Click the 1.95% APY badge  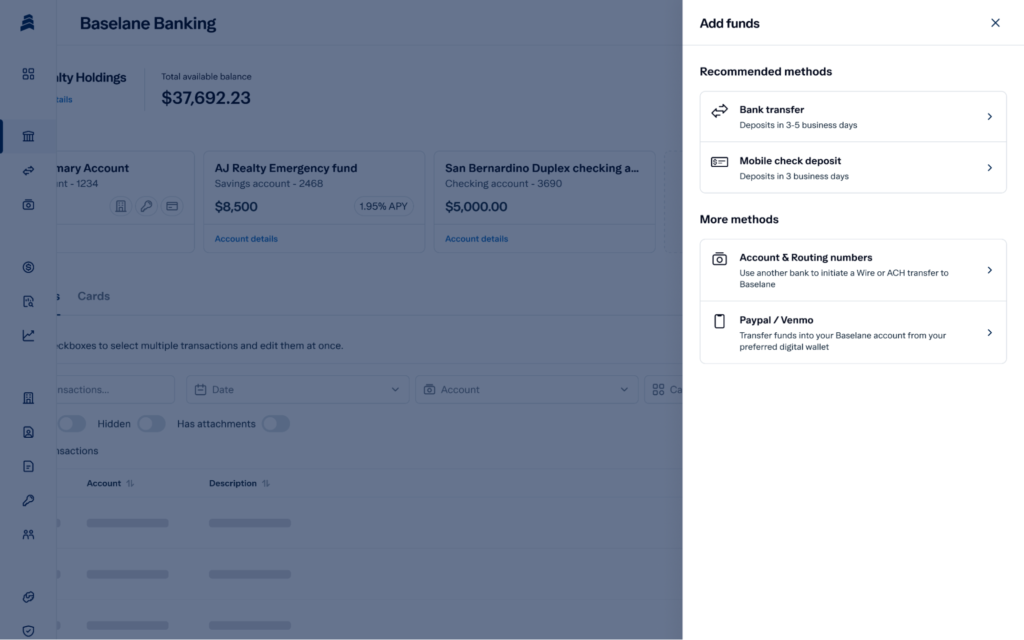(383, 206)
